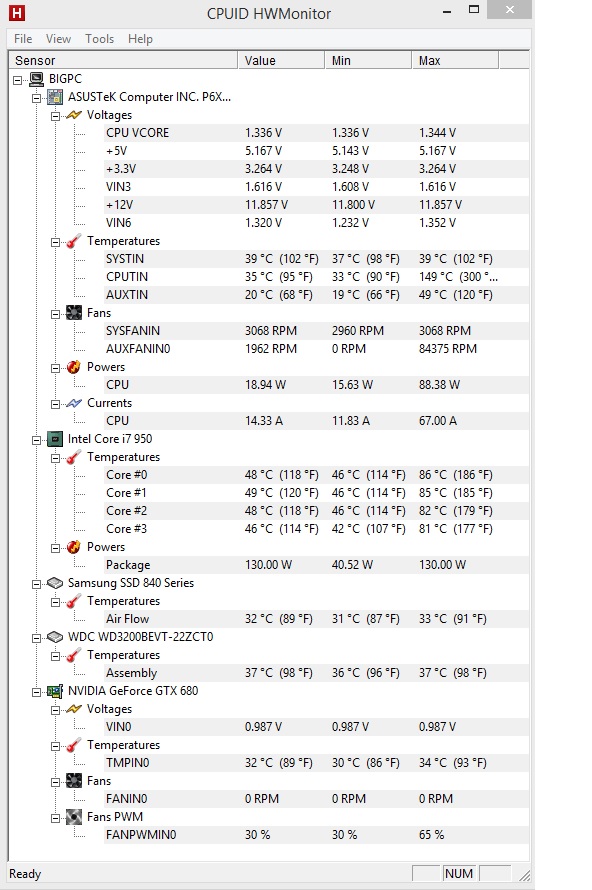Collapse the motherboard Fans section

point(55,314)
